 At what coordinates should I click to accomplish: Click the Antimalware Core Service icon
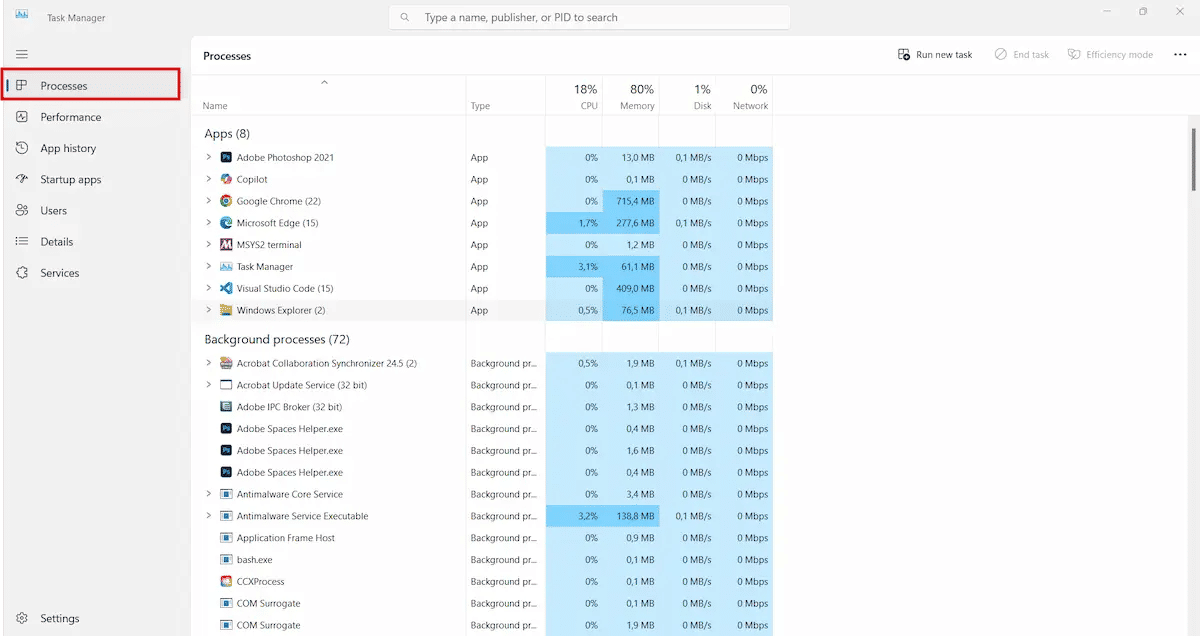226,494
